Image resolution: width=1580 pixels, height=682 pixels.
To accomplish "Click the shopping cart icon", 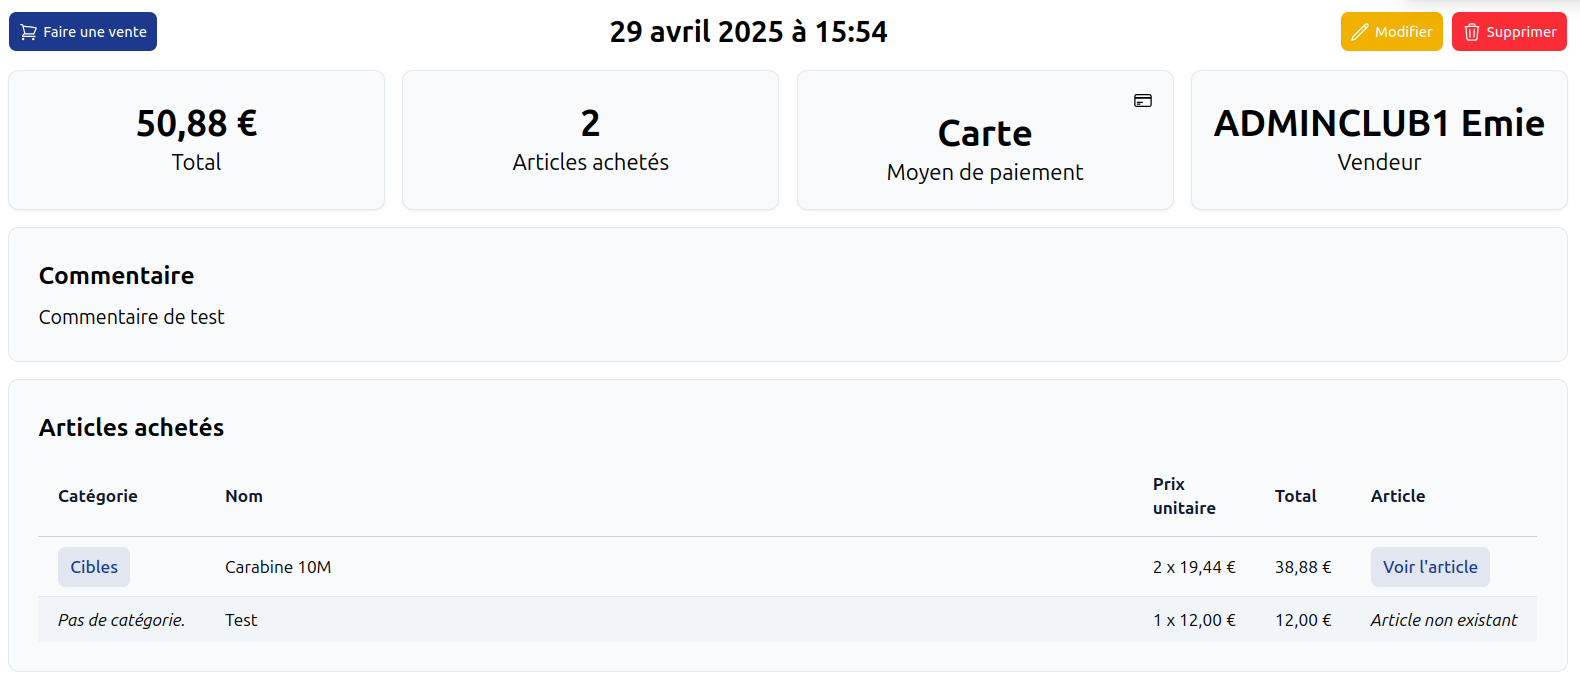I will pyautogui.click(x=28, y=32).
